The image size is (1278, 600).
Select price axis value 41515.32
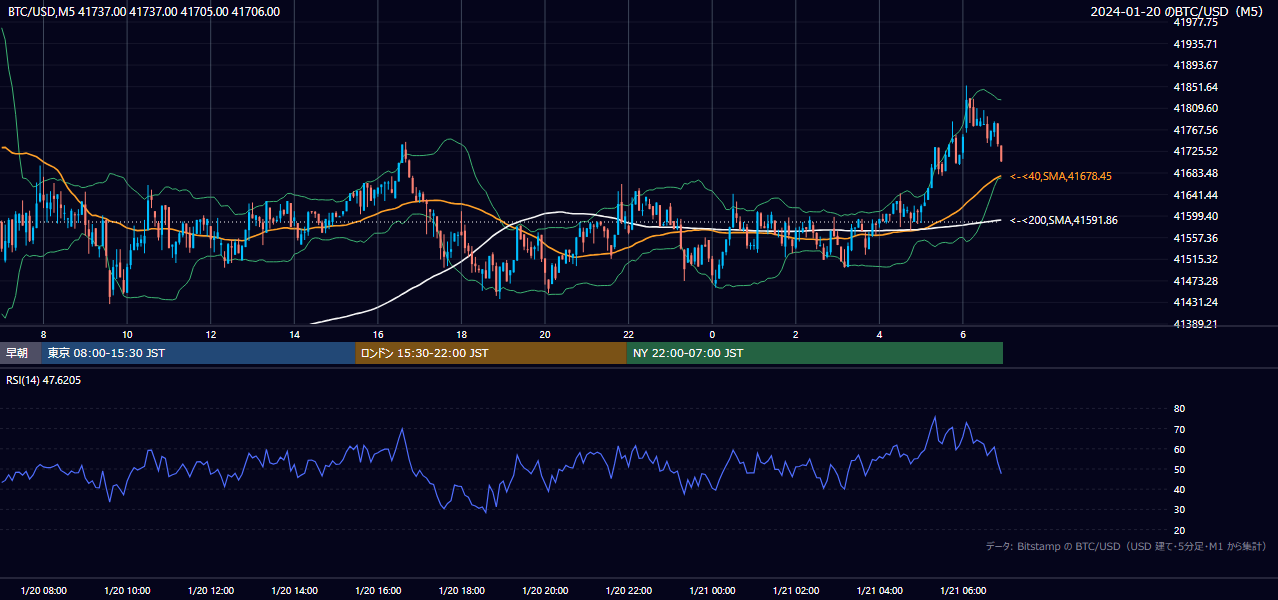click(x=1195, y=259)
